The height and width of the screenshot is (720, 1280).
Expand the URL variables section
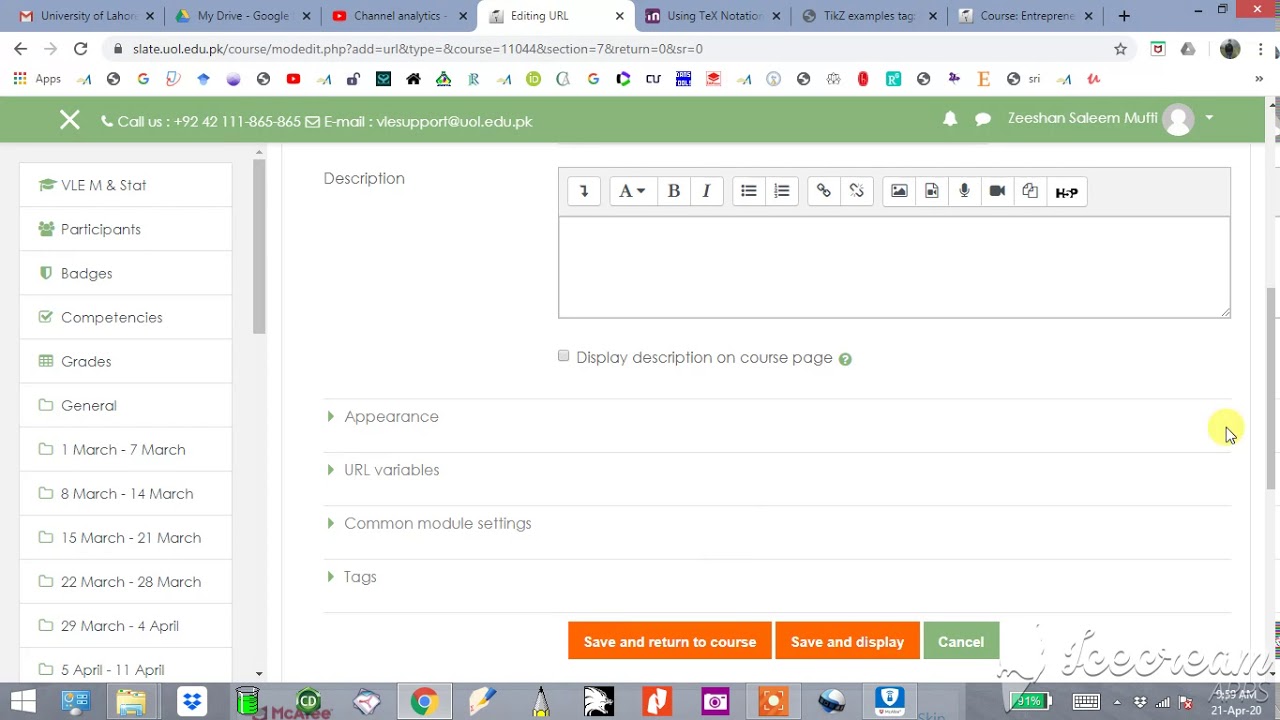click(391, 470)
